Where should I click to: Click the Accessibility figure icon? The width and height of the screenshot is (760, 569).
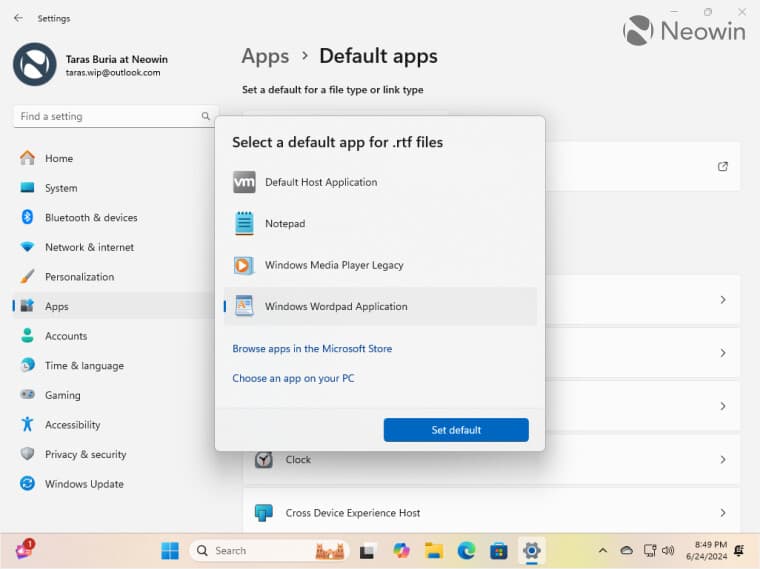pos(28,424)
